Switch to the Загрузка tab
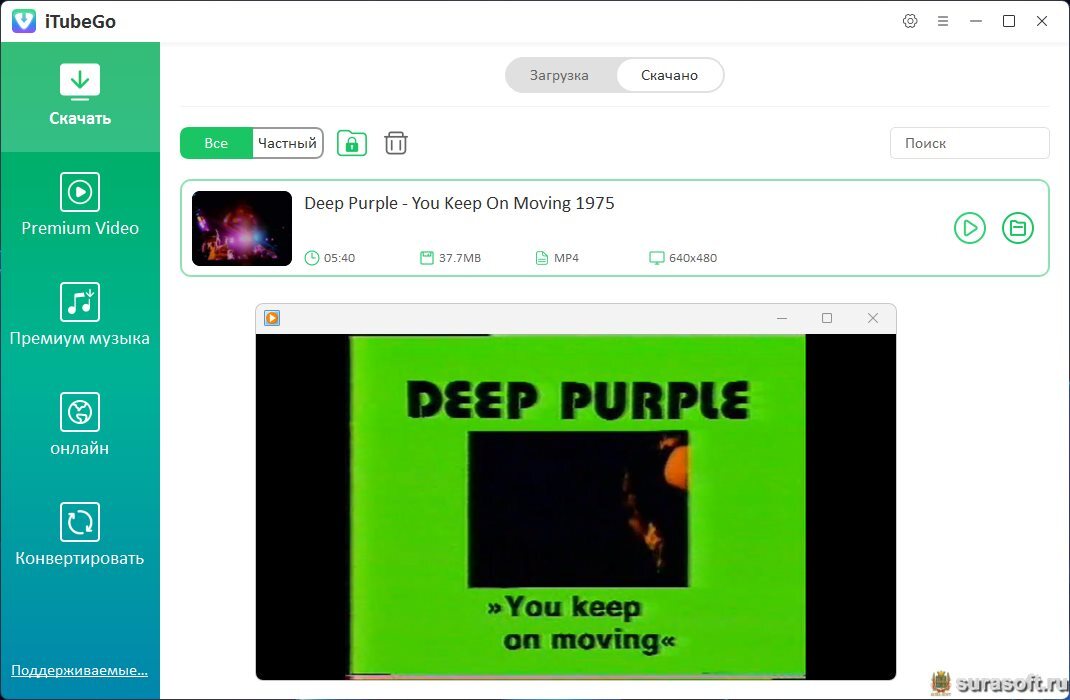Image resolution: width=1070 pixels, height=700 pixels. pos(559,75)
